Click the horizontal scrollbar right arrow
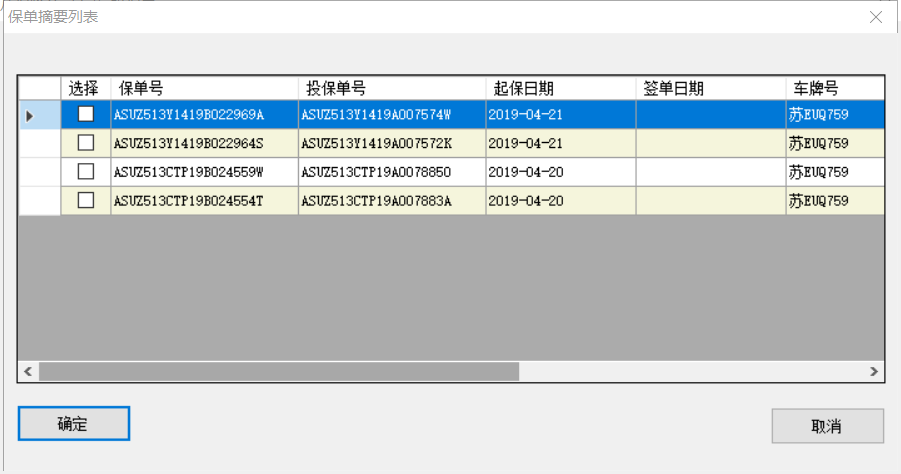This screenshot has width=901, height=474. (x=874, y=371)
